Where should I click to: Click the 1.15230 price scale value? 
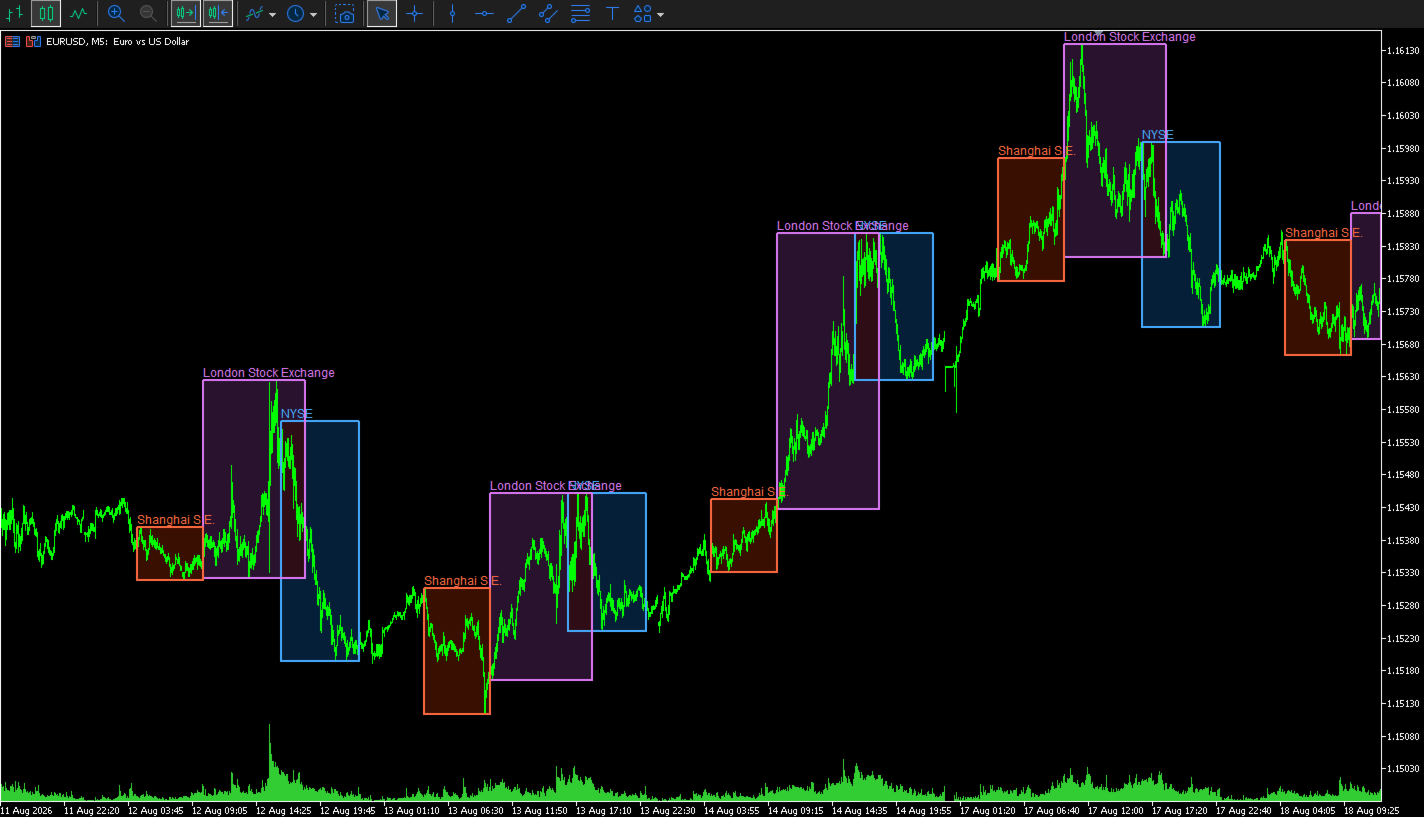tap(1403, 638)
